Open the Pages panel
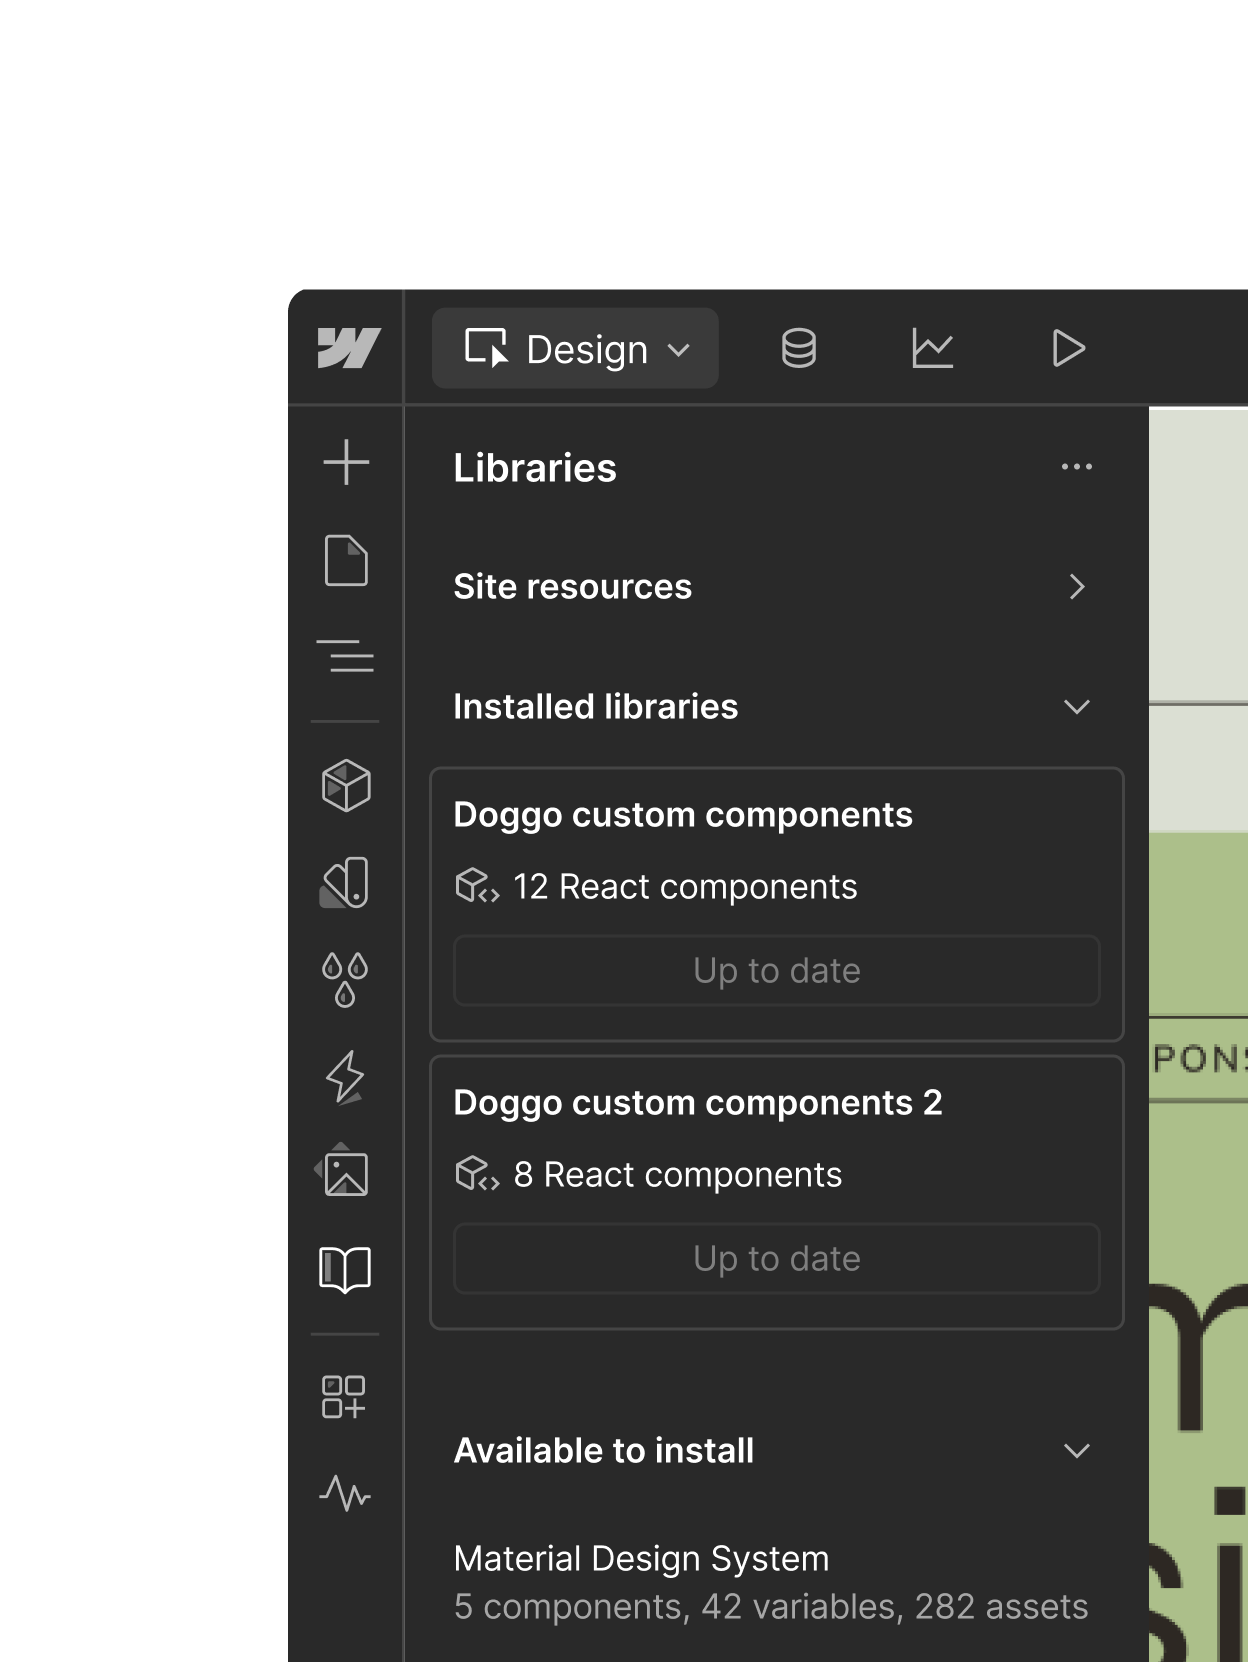The image size is (1248, 1662). click(x=346, y=560)
